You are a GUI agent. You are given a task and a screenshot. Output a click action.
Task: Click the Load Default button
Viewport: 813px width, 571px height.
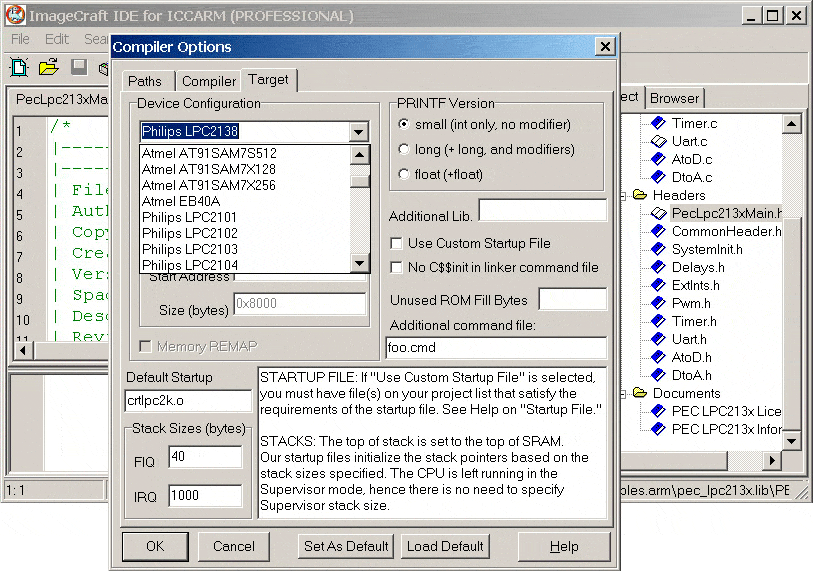pos(445,546)
